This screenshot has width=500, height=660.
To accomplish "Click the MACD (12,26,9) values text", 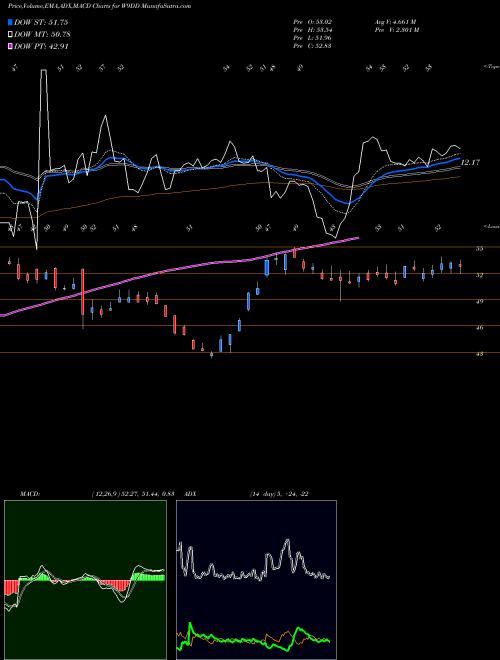I will point(133,494).
